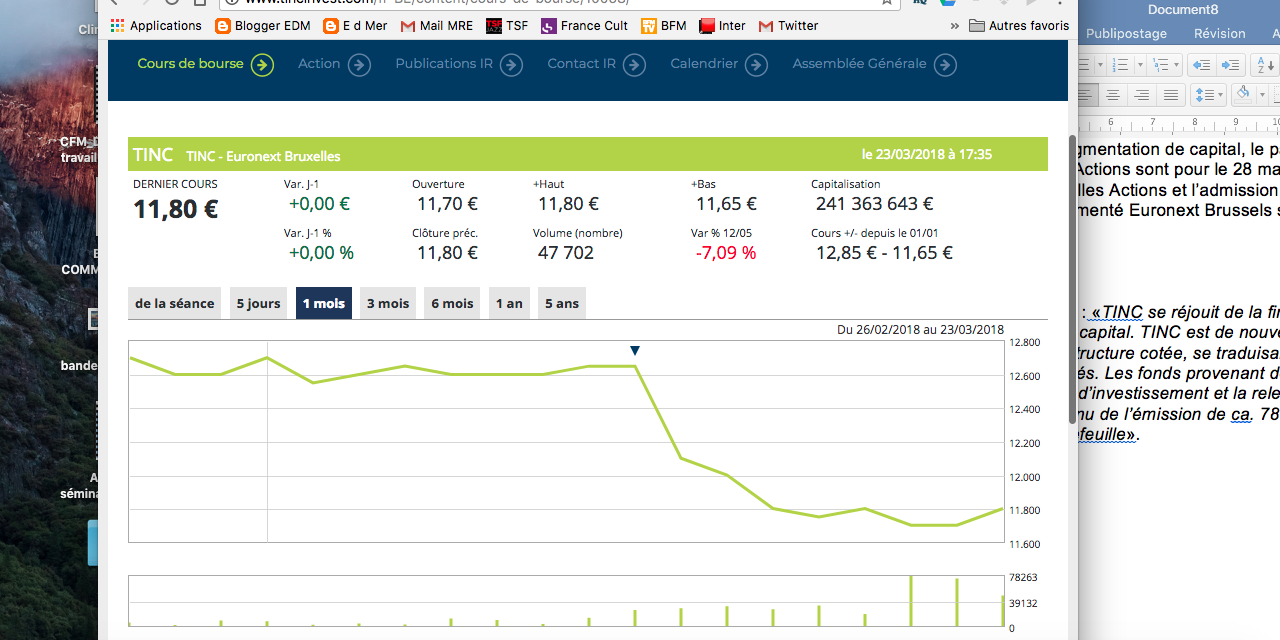
Task: Open the Mail MRE Gmail bookmark
Action: tap(436, 26)
